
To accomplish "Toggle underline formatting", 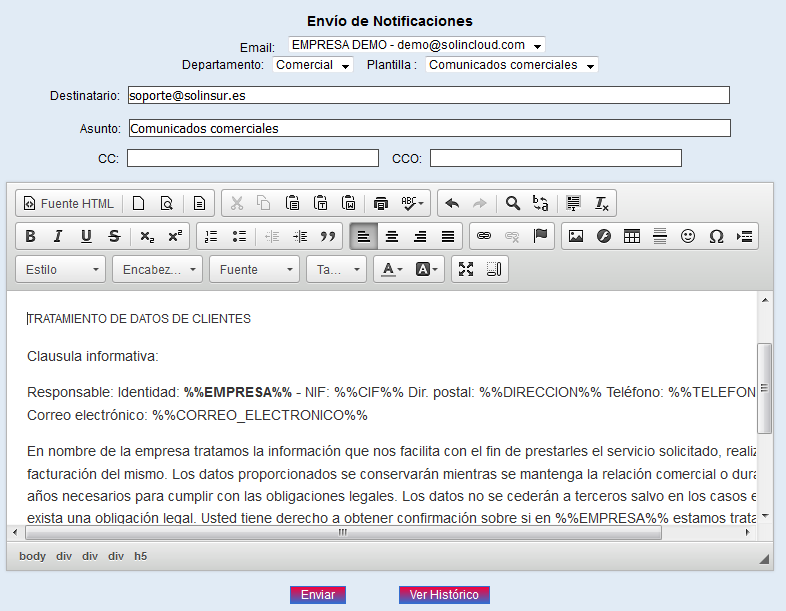I will click(86, 236).
